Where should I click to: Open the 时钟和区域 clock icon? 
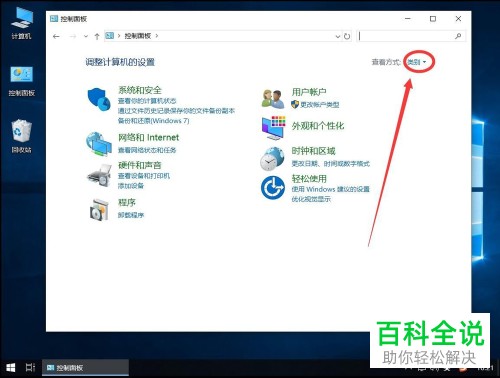click(x=272, y=159)
